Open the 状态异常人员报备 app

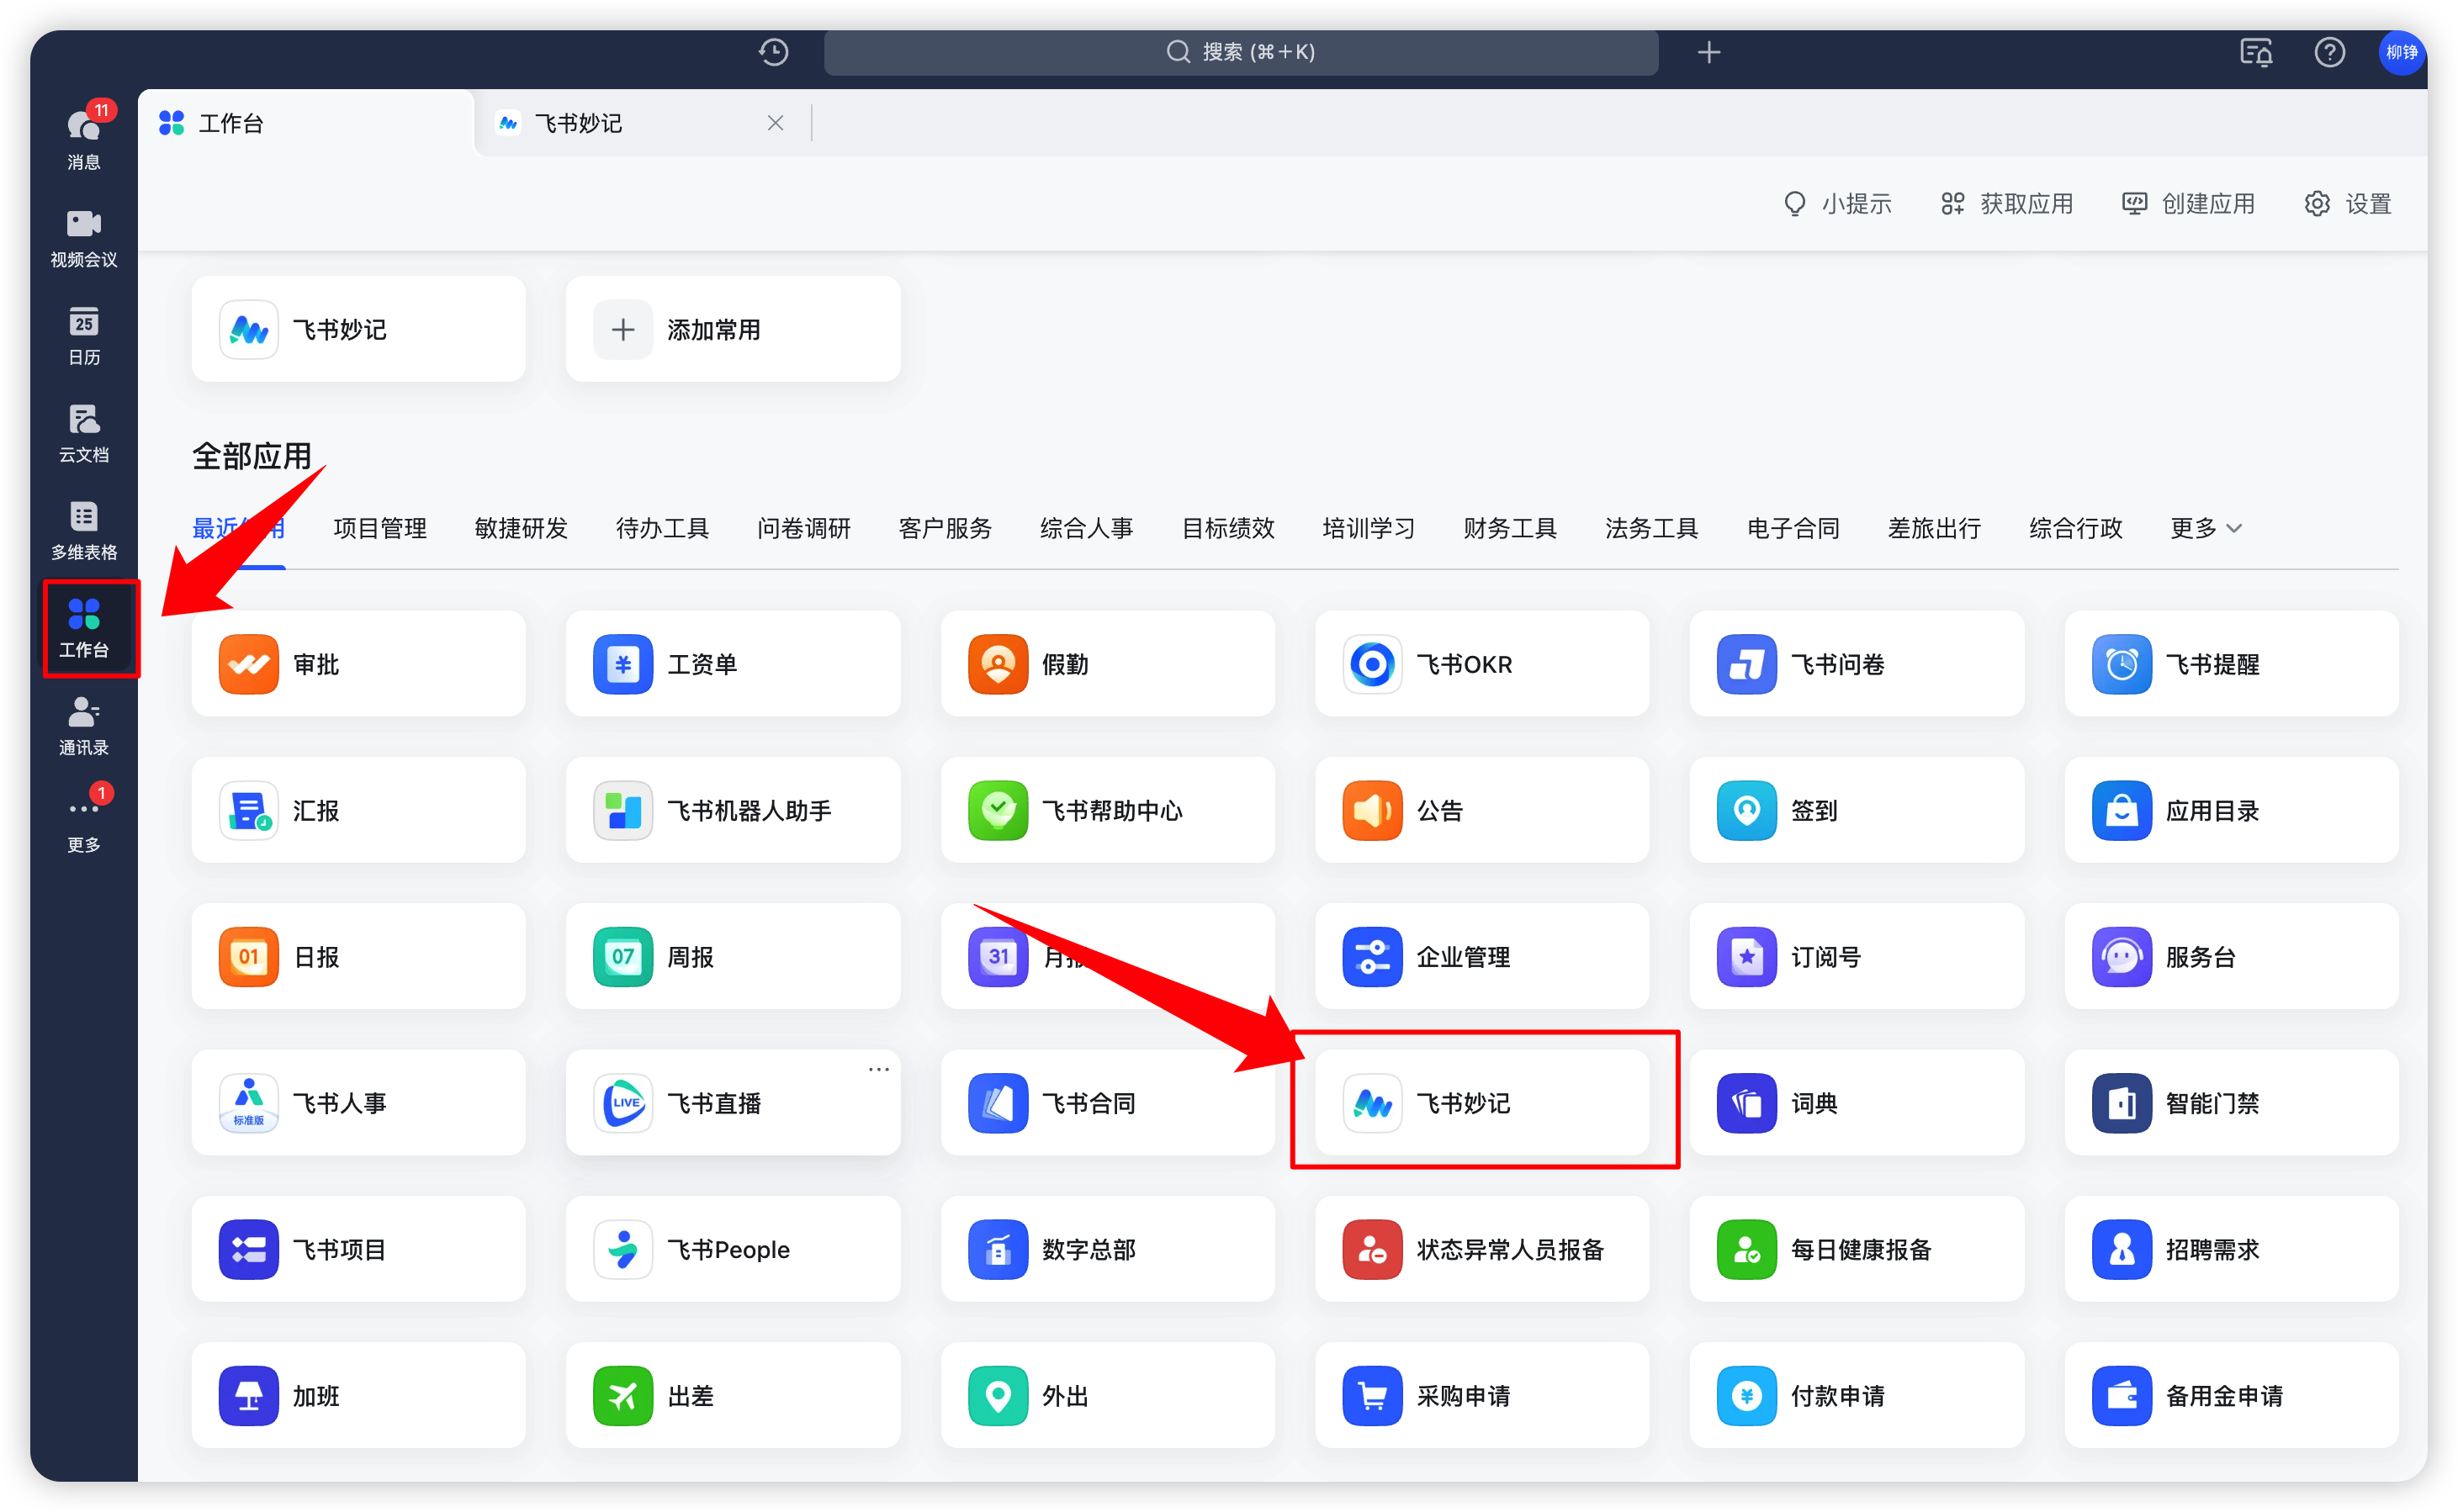1482,1249
